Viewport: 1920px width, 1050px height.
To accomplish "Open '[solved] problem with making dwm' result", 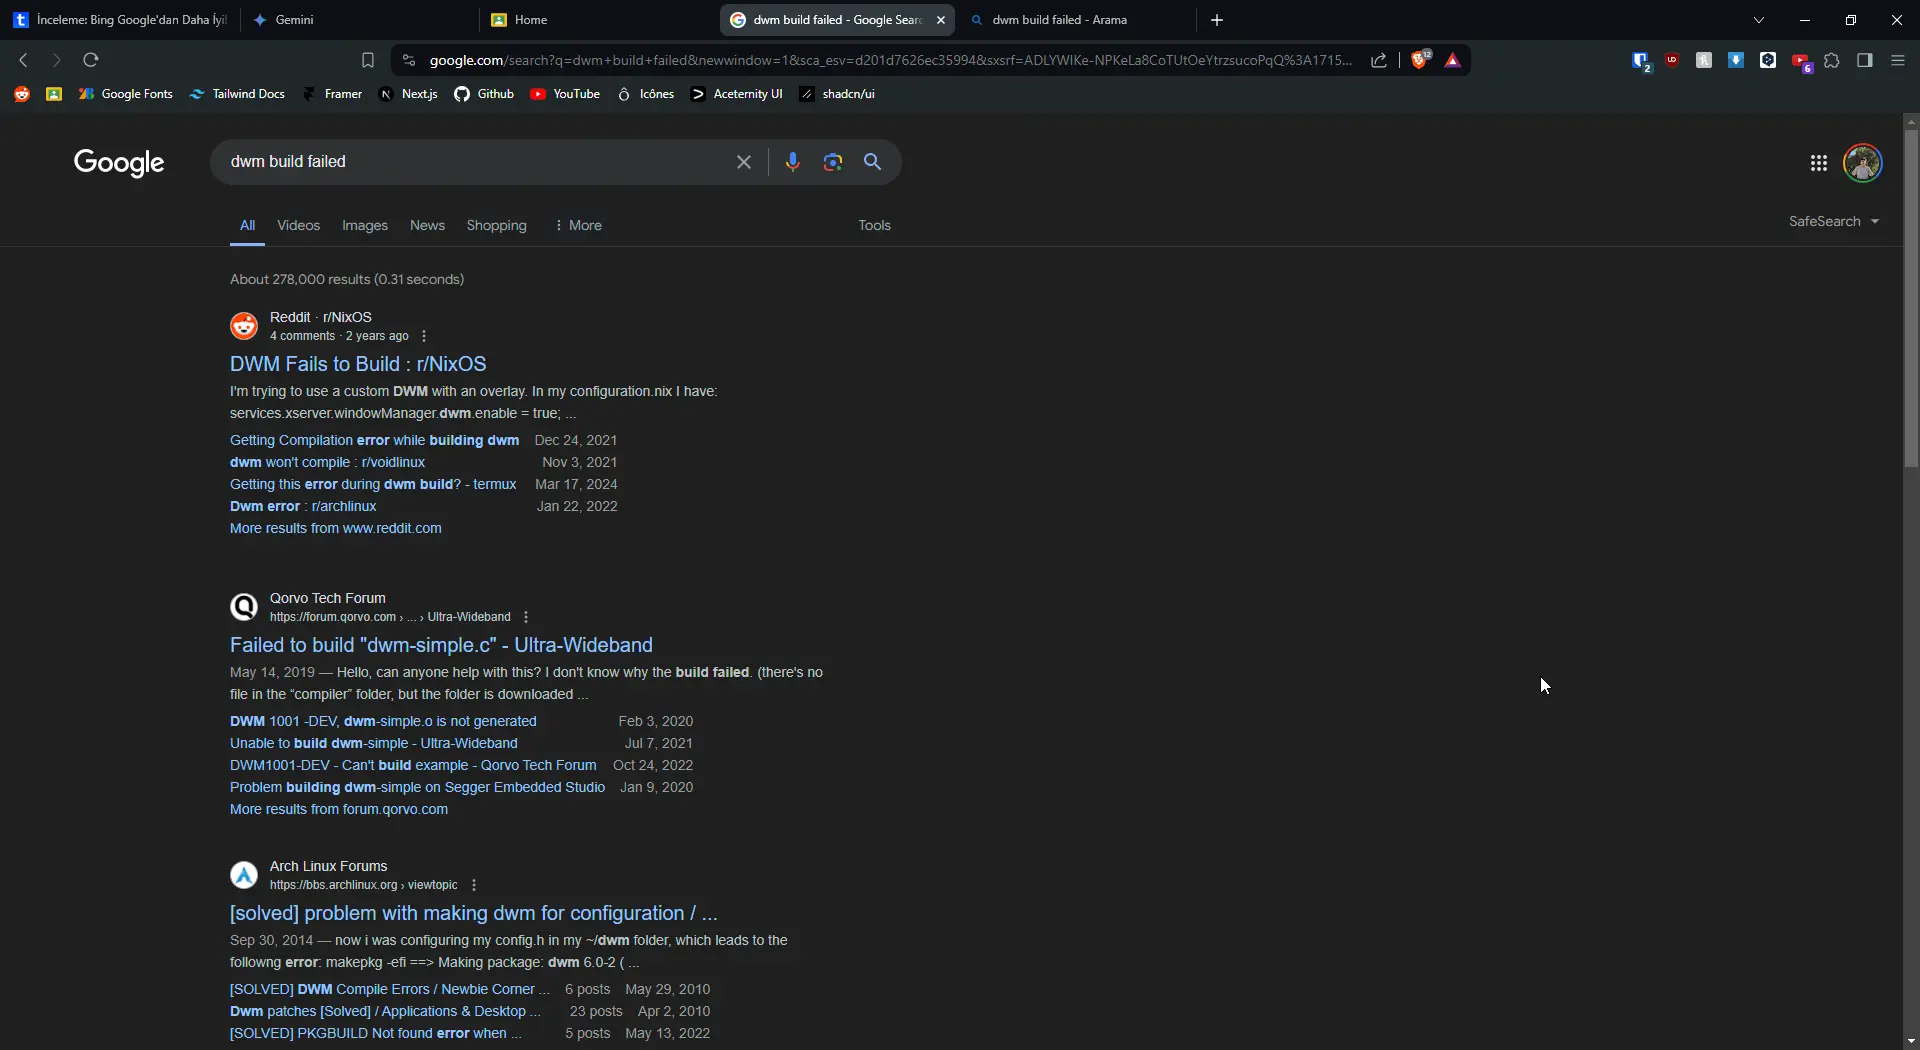I will click(x=473, y=913).
